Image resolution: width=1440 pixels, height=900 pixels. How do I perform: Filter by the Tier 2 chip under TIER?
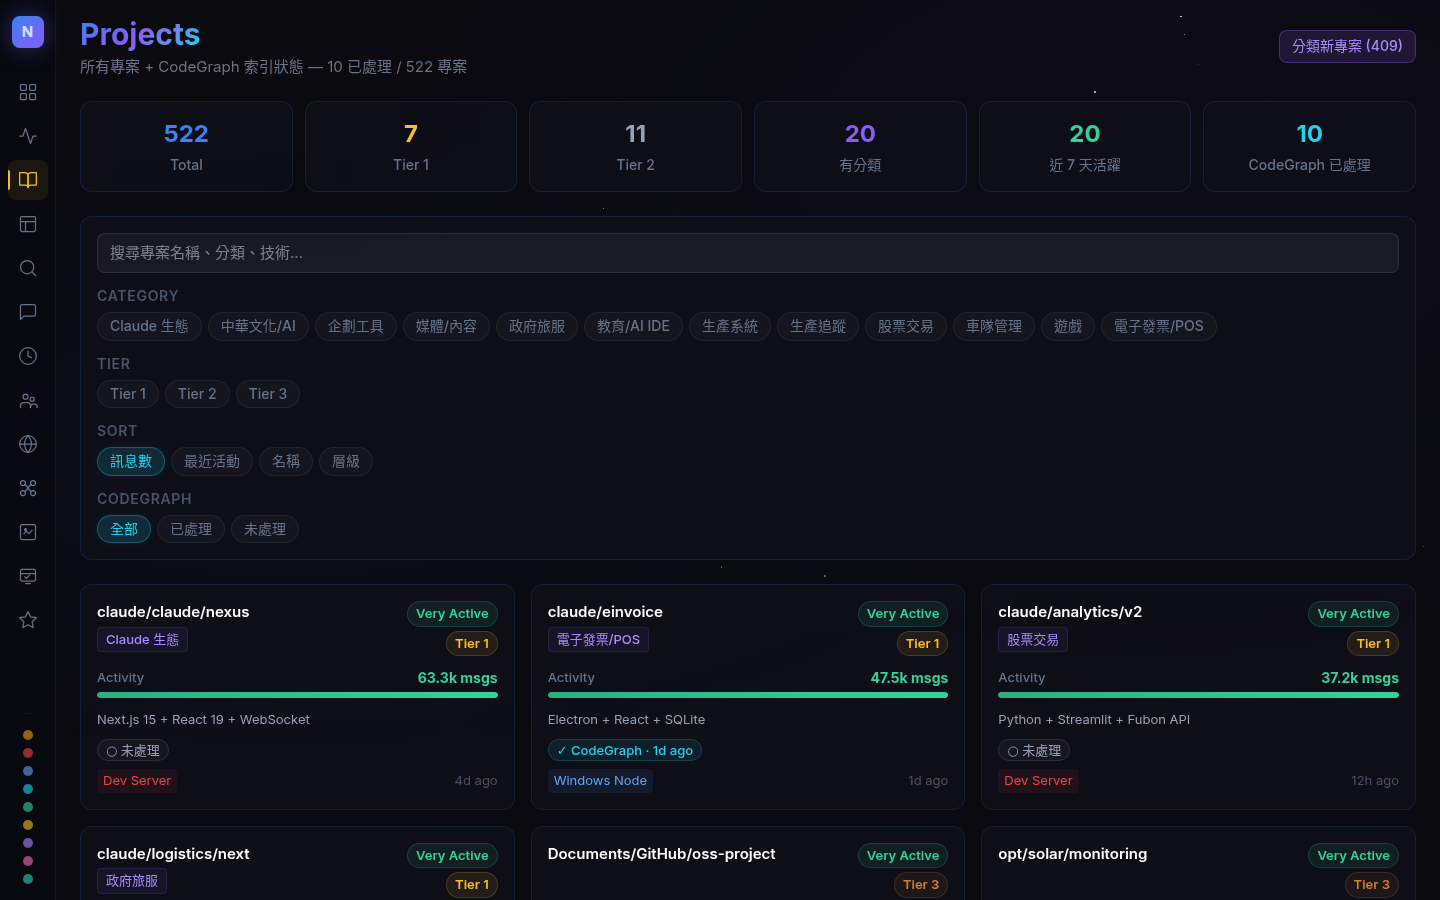pos(197,394)
